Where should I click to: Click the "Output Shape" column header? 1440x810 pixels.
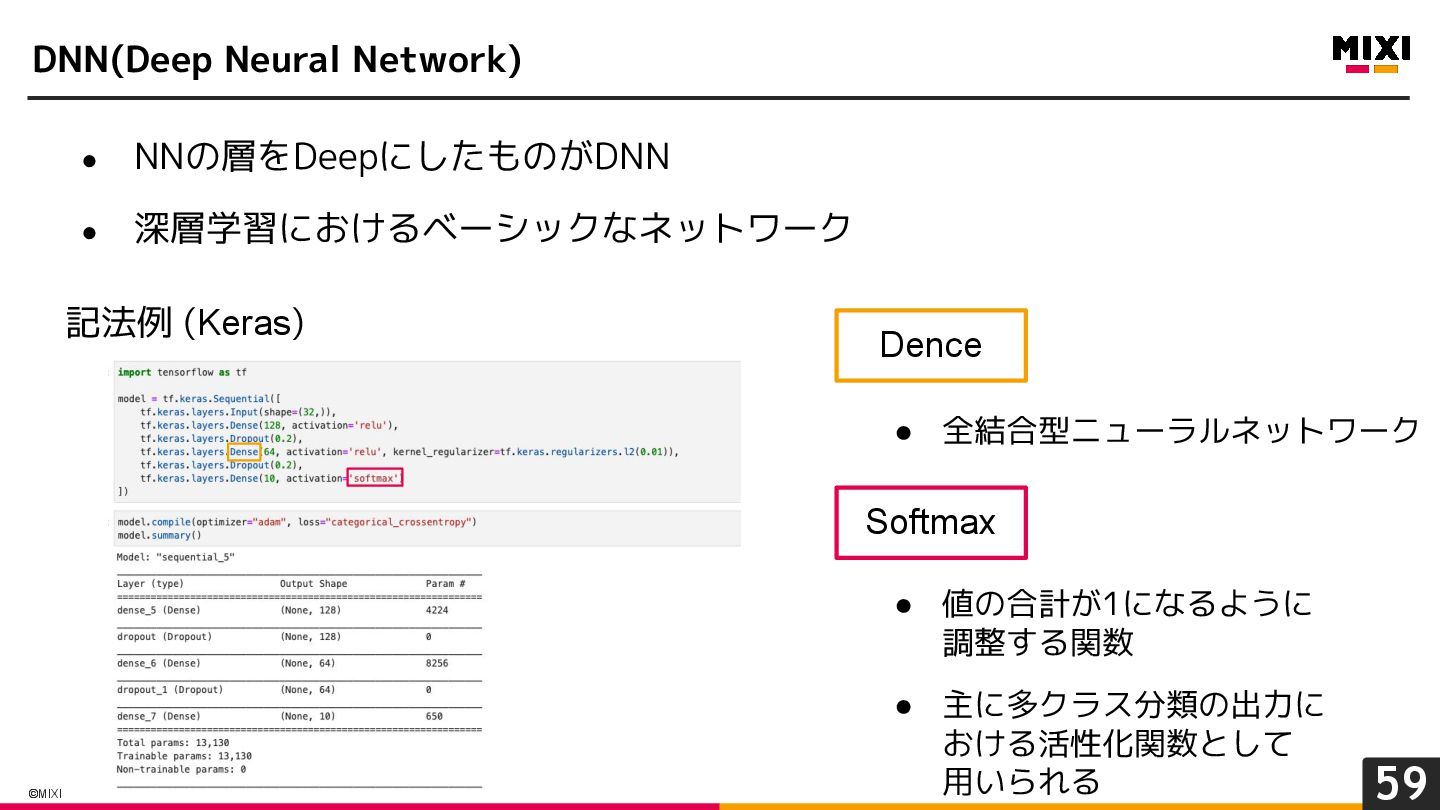(x=314, y=584)
